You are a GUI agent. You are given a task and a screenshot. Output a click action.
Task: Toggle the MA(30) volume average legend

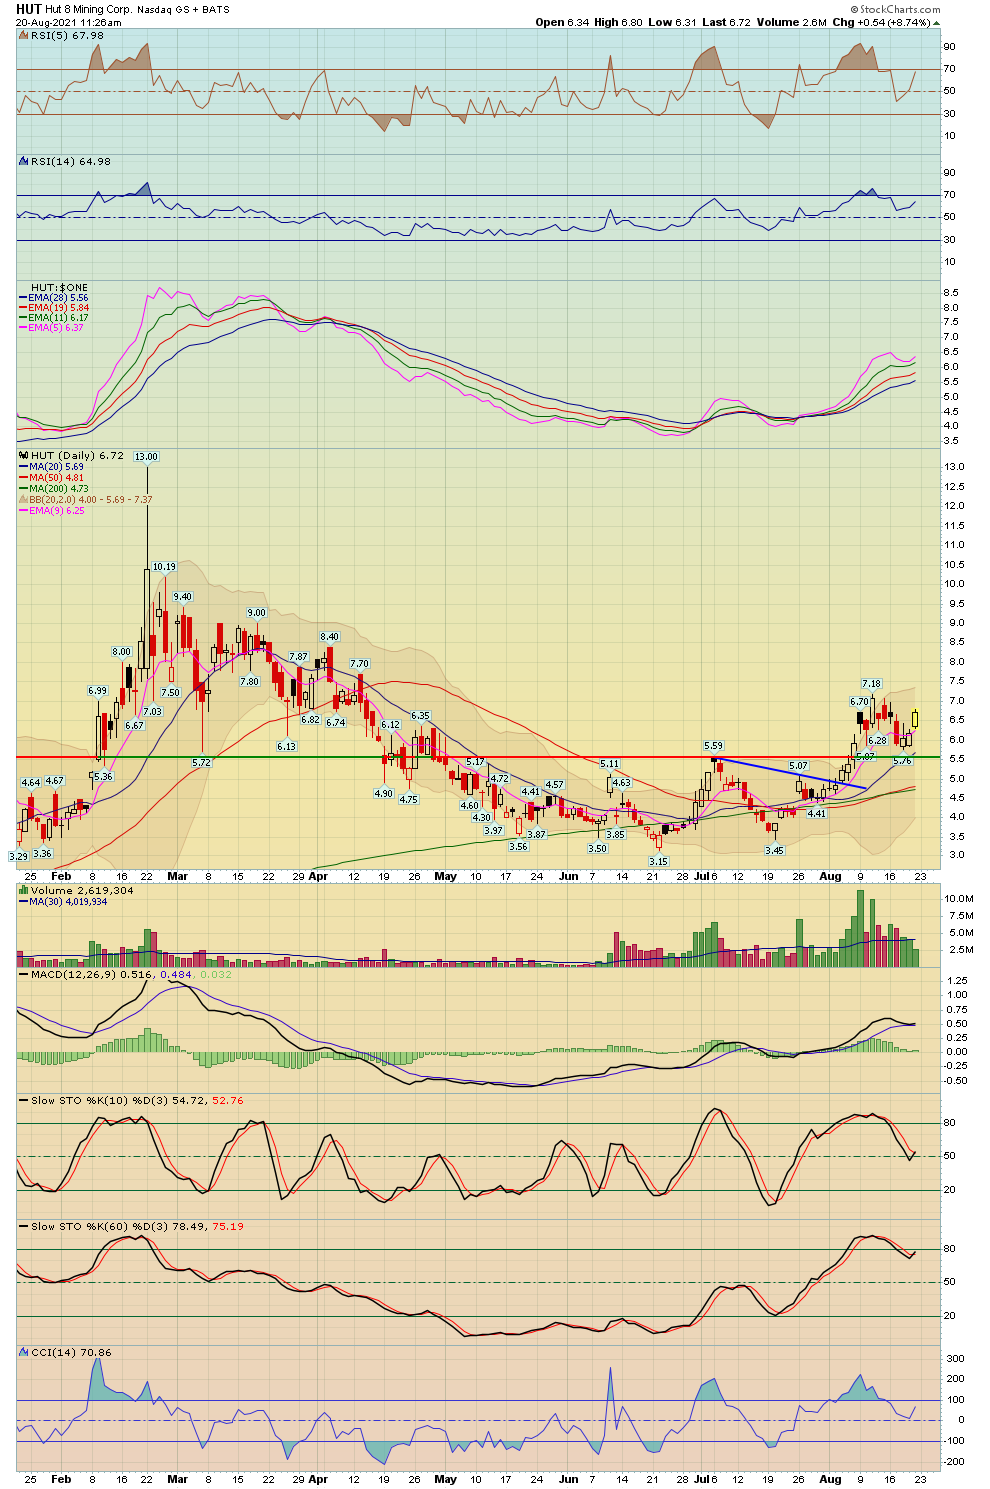[x=24, y=902]
